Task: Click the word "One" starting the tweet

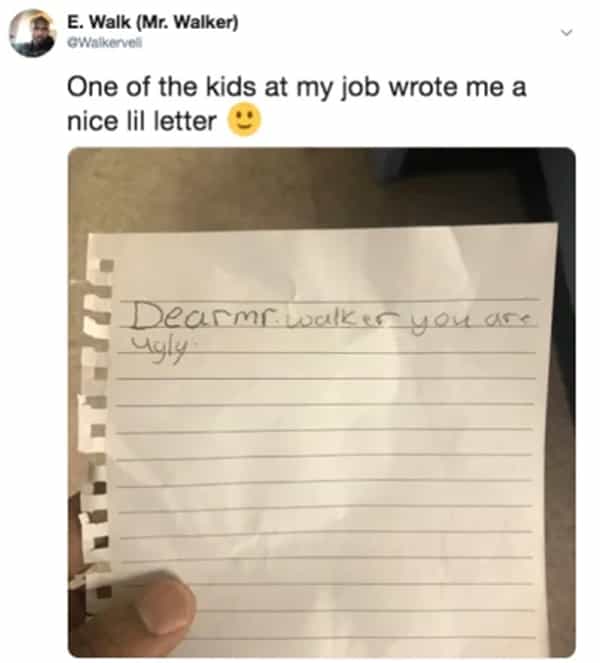Action: (x=91, y=87)
